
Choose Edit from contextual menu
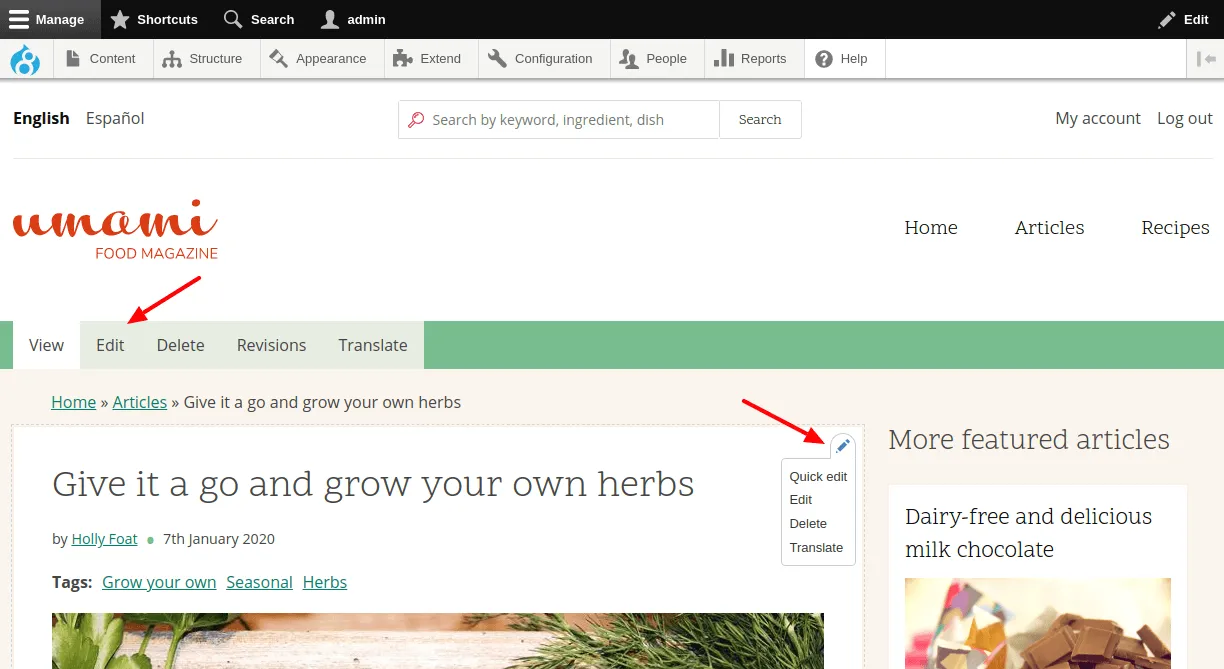(x=801, y=500)
